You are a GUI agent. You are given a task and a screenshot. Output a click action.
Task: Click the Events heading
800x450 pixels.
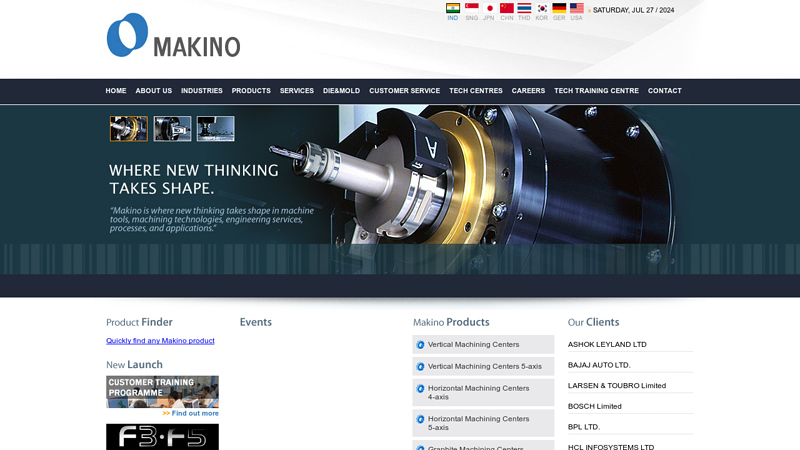coord(256,322)
